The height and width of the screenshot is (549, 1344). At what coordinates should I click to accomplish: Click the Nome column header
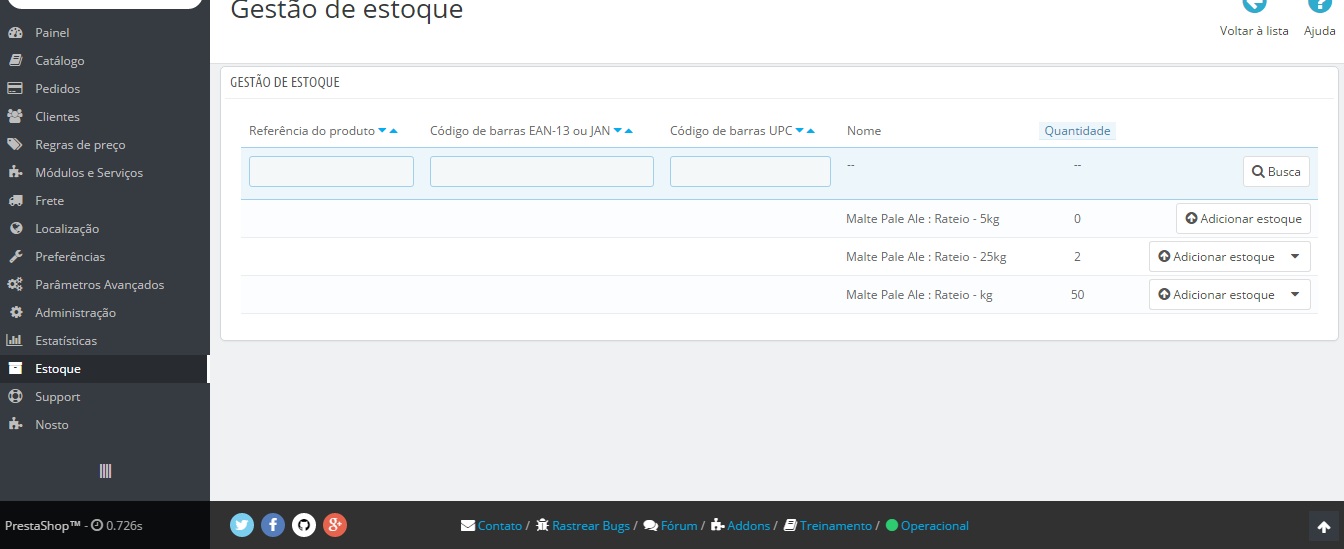coord(864,131)
